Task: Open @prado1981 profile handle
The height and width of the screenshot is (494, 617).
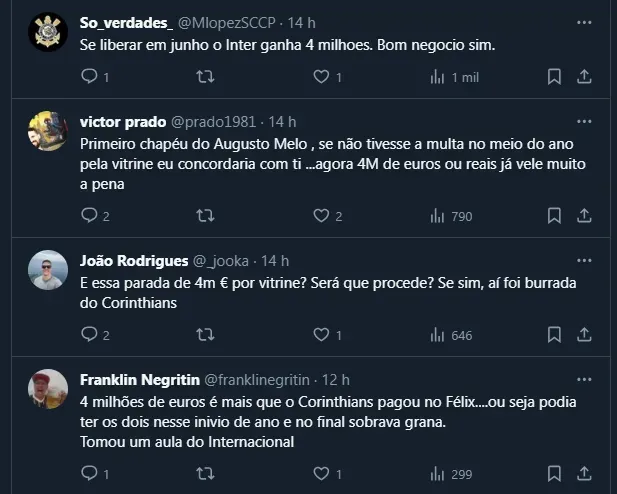Action: [212, 121]
